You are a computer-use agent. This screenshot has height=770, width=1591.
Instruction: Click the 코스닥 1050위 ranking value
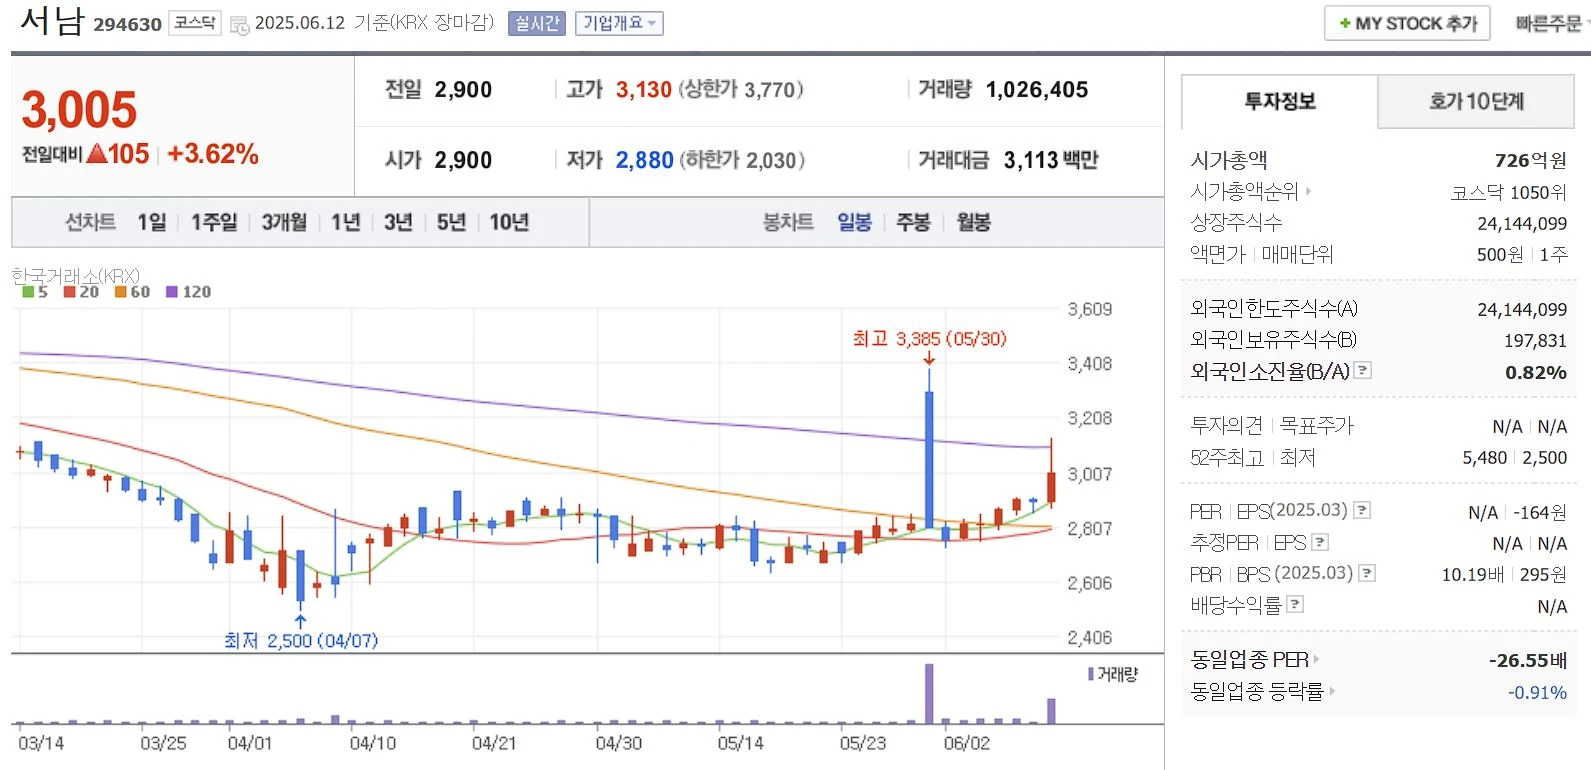(x=1509, y=192)
